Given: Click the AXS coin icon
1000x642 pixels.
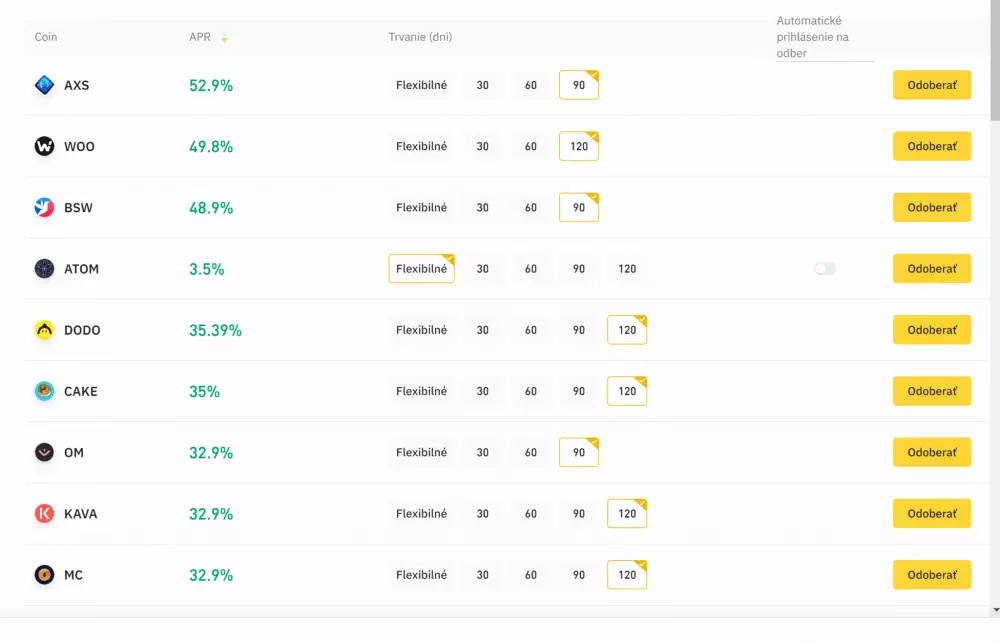Looking at the screenshot, I should pos(44,85).
